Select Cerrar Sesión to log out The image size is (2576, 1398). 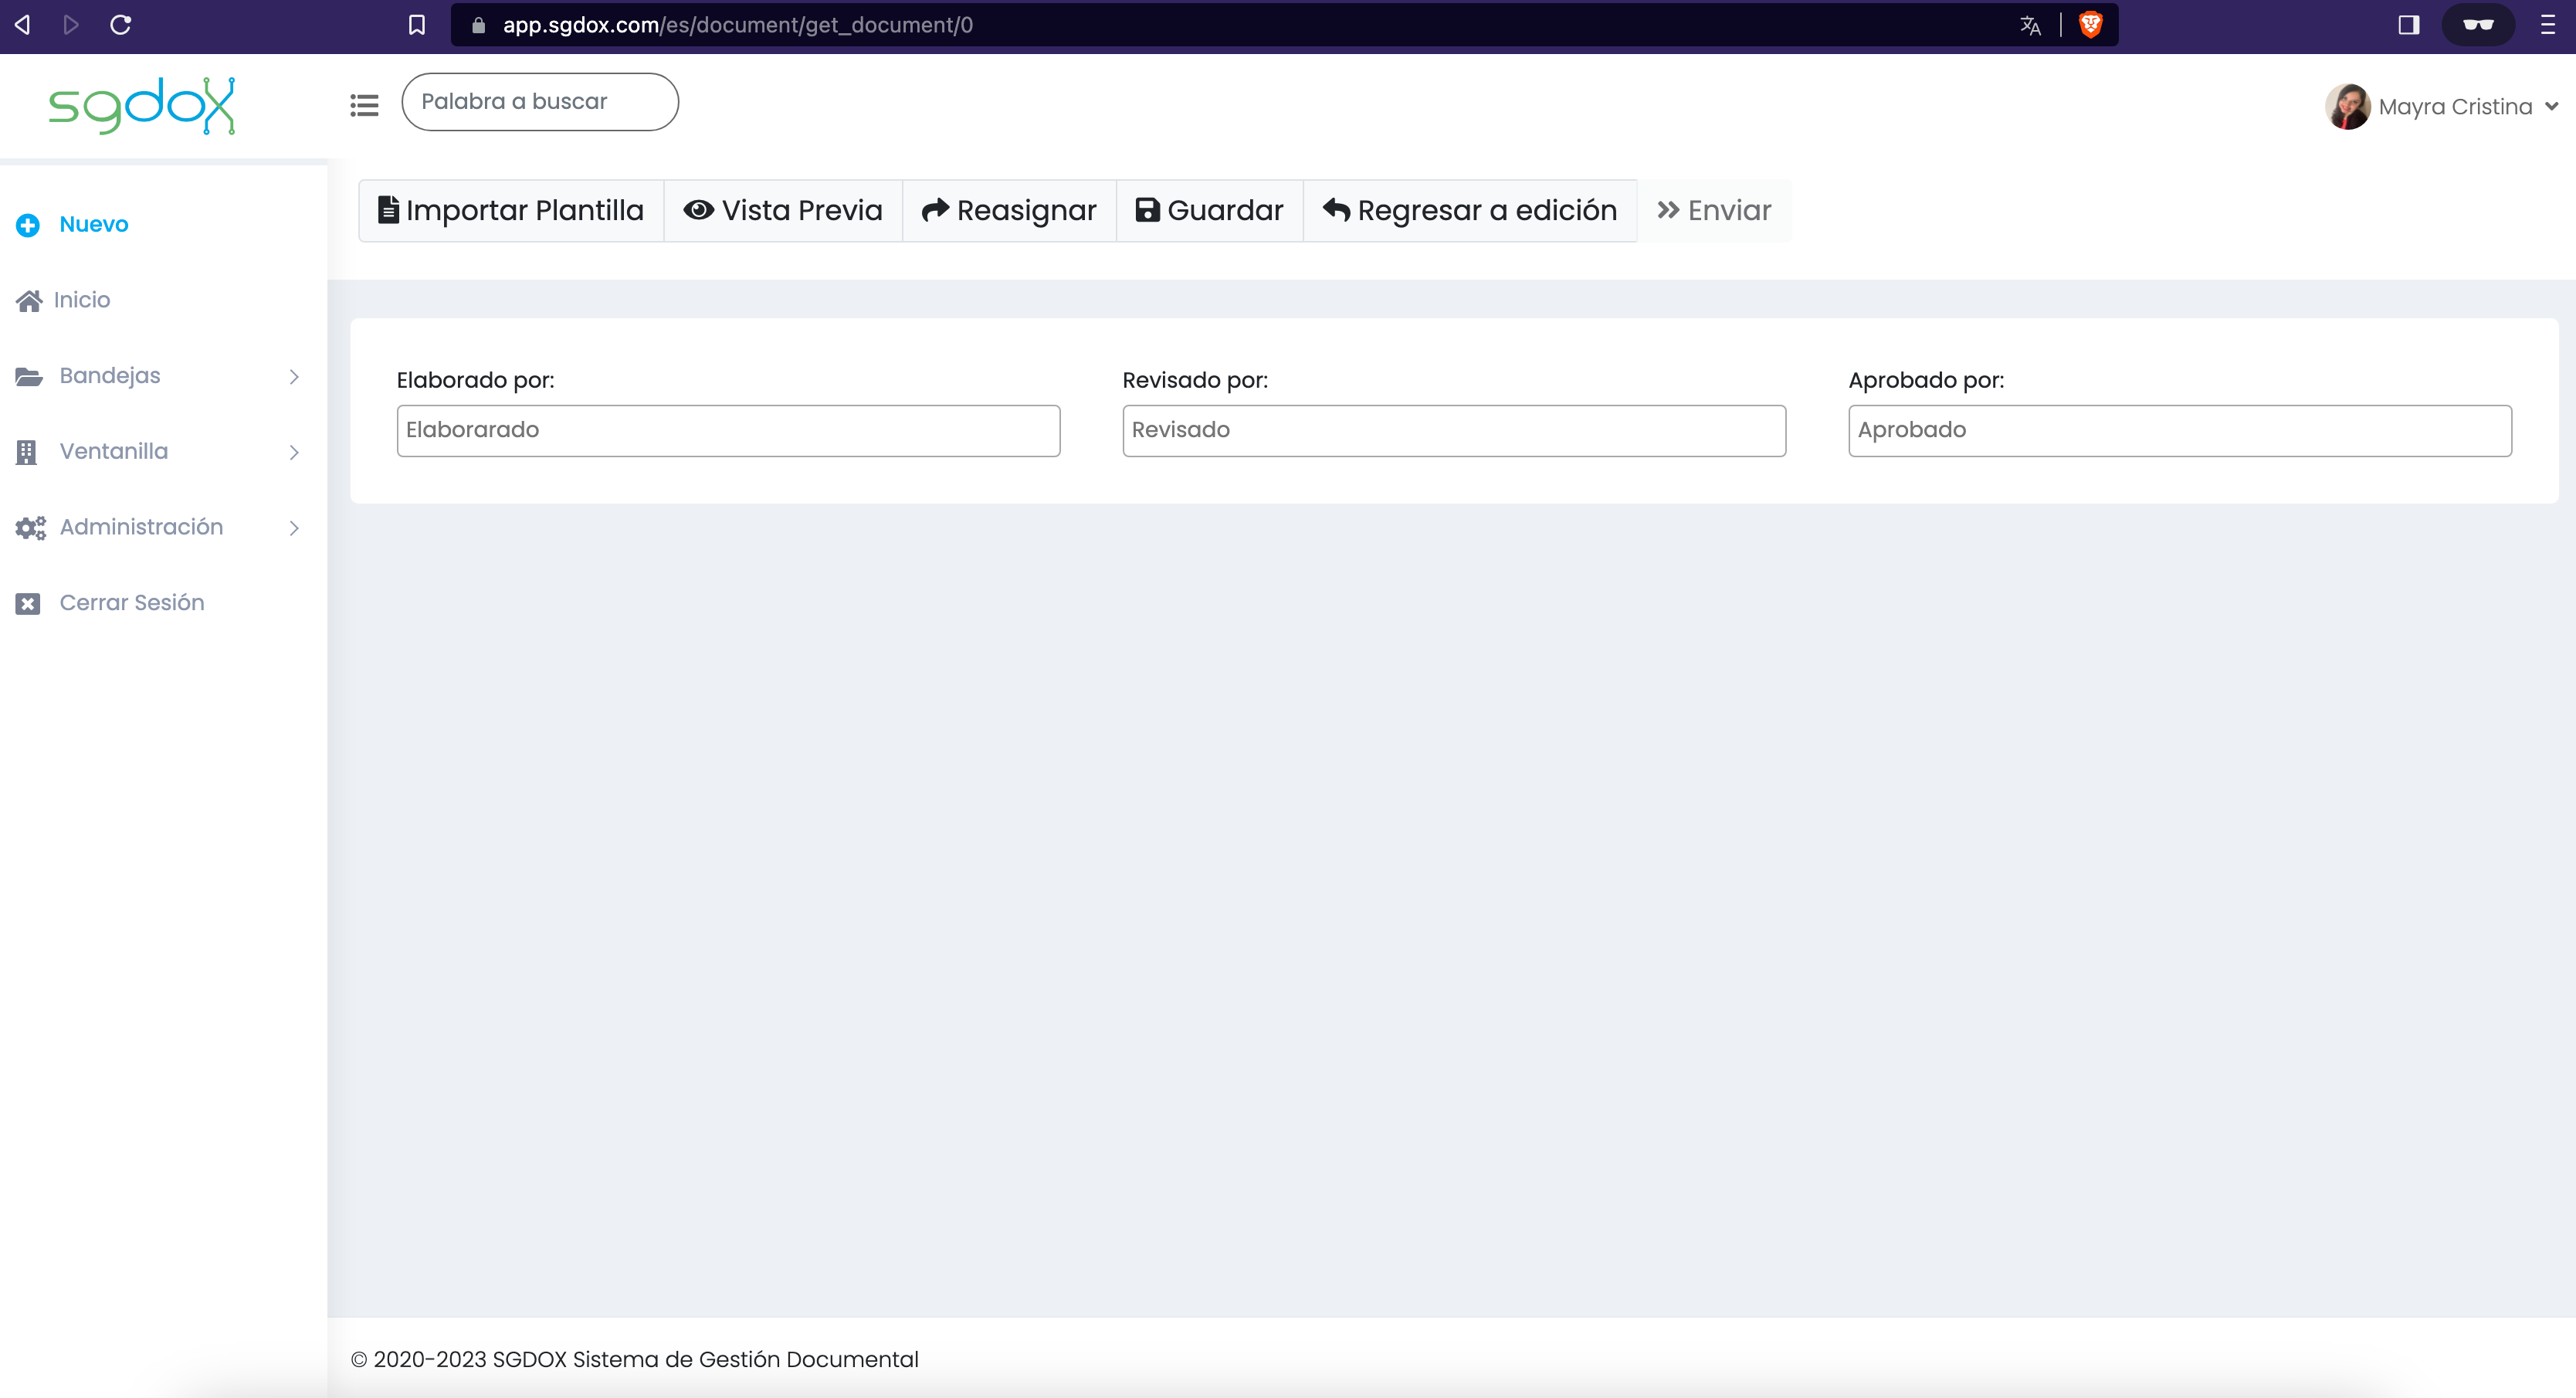pyautogui.click(x=132, y=603)
